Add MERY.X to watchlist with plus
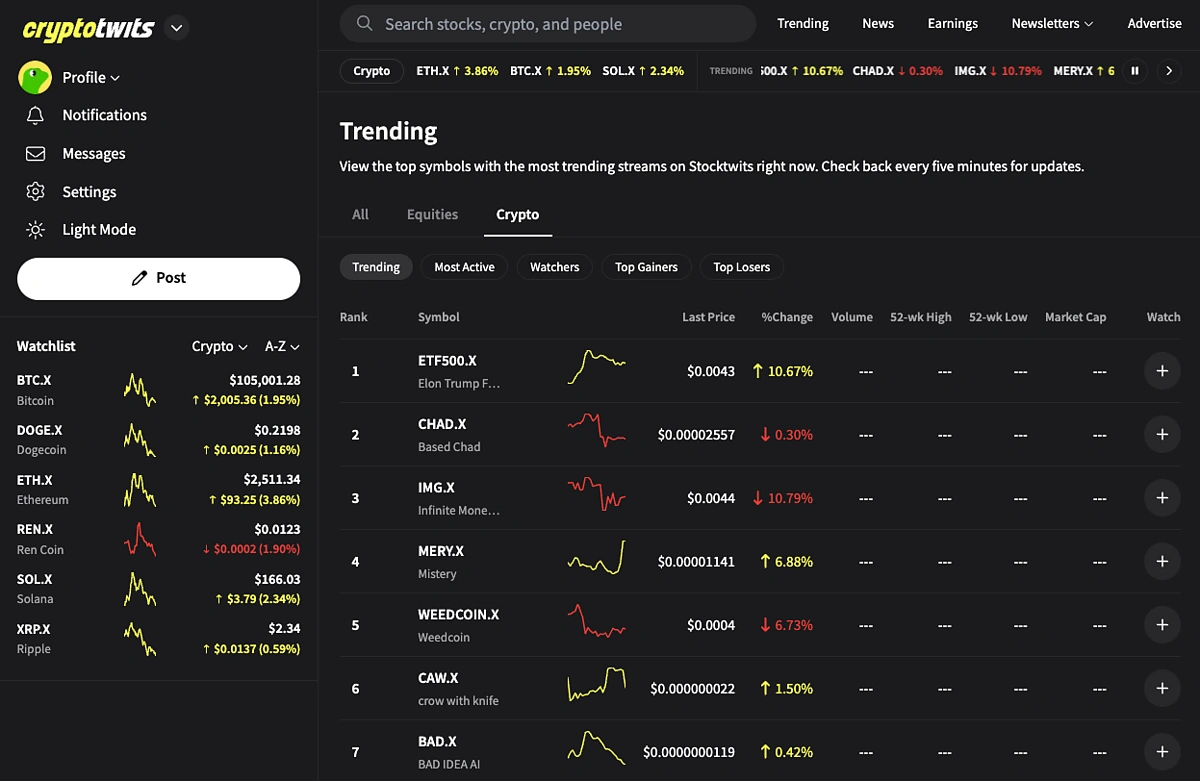Image resolution: width=1200 pixels, height=781 pixels. coord(1162,561)
